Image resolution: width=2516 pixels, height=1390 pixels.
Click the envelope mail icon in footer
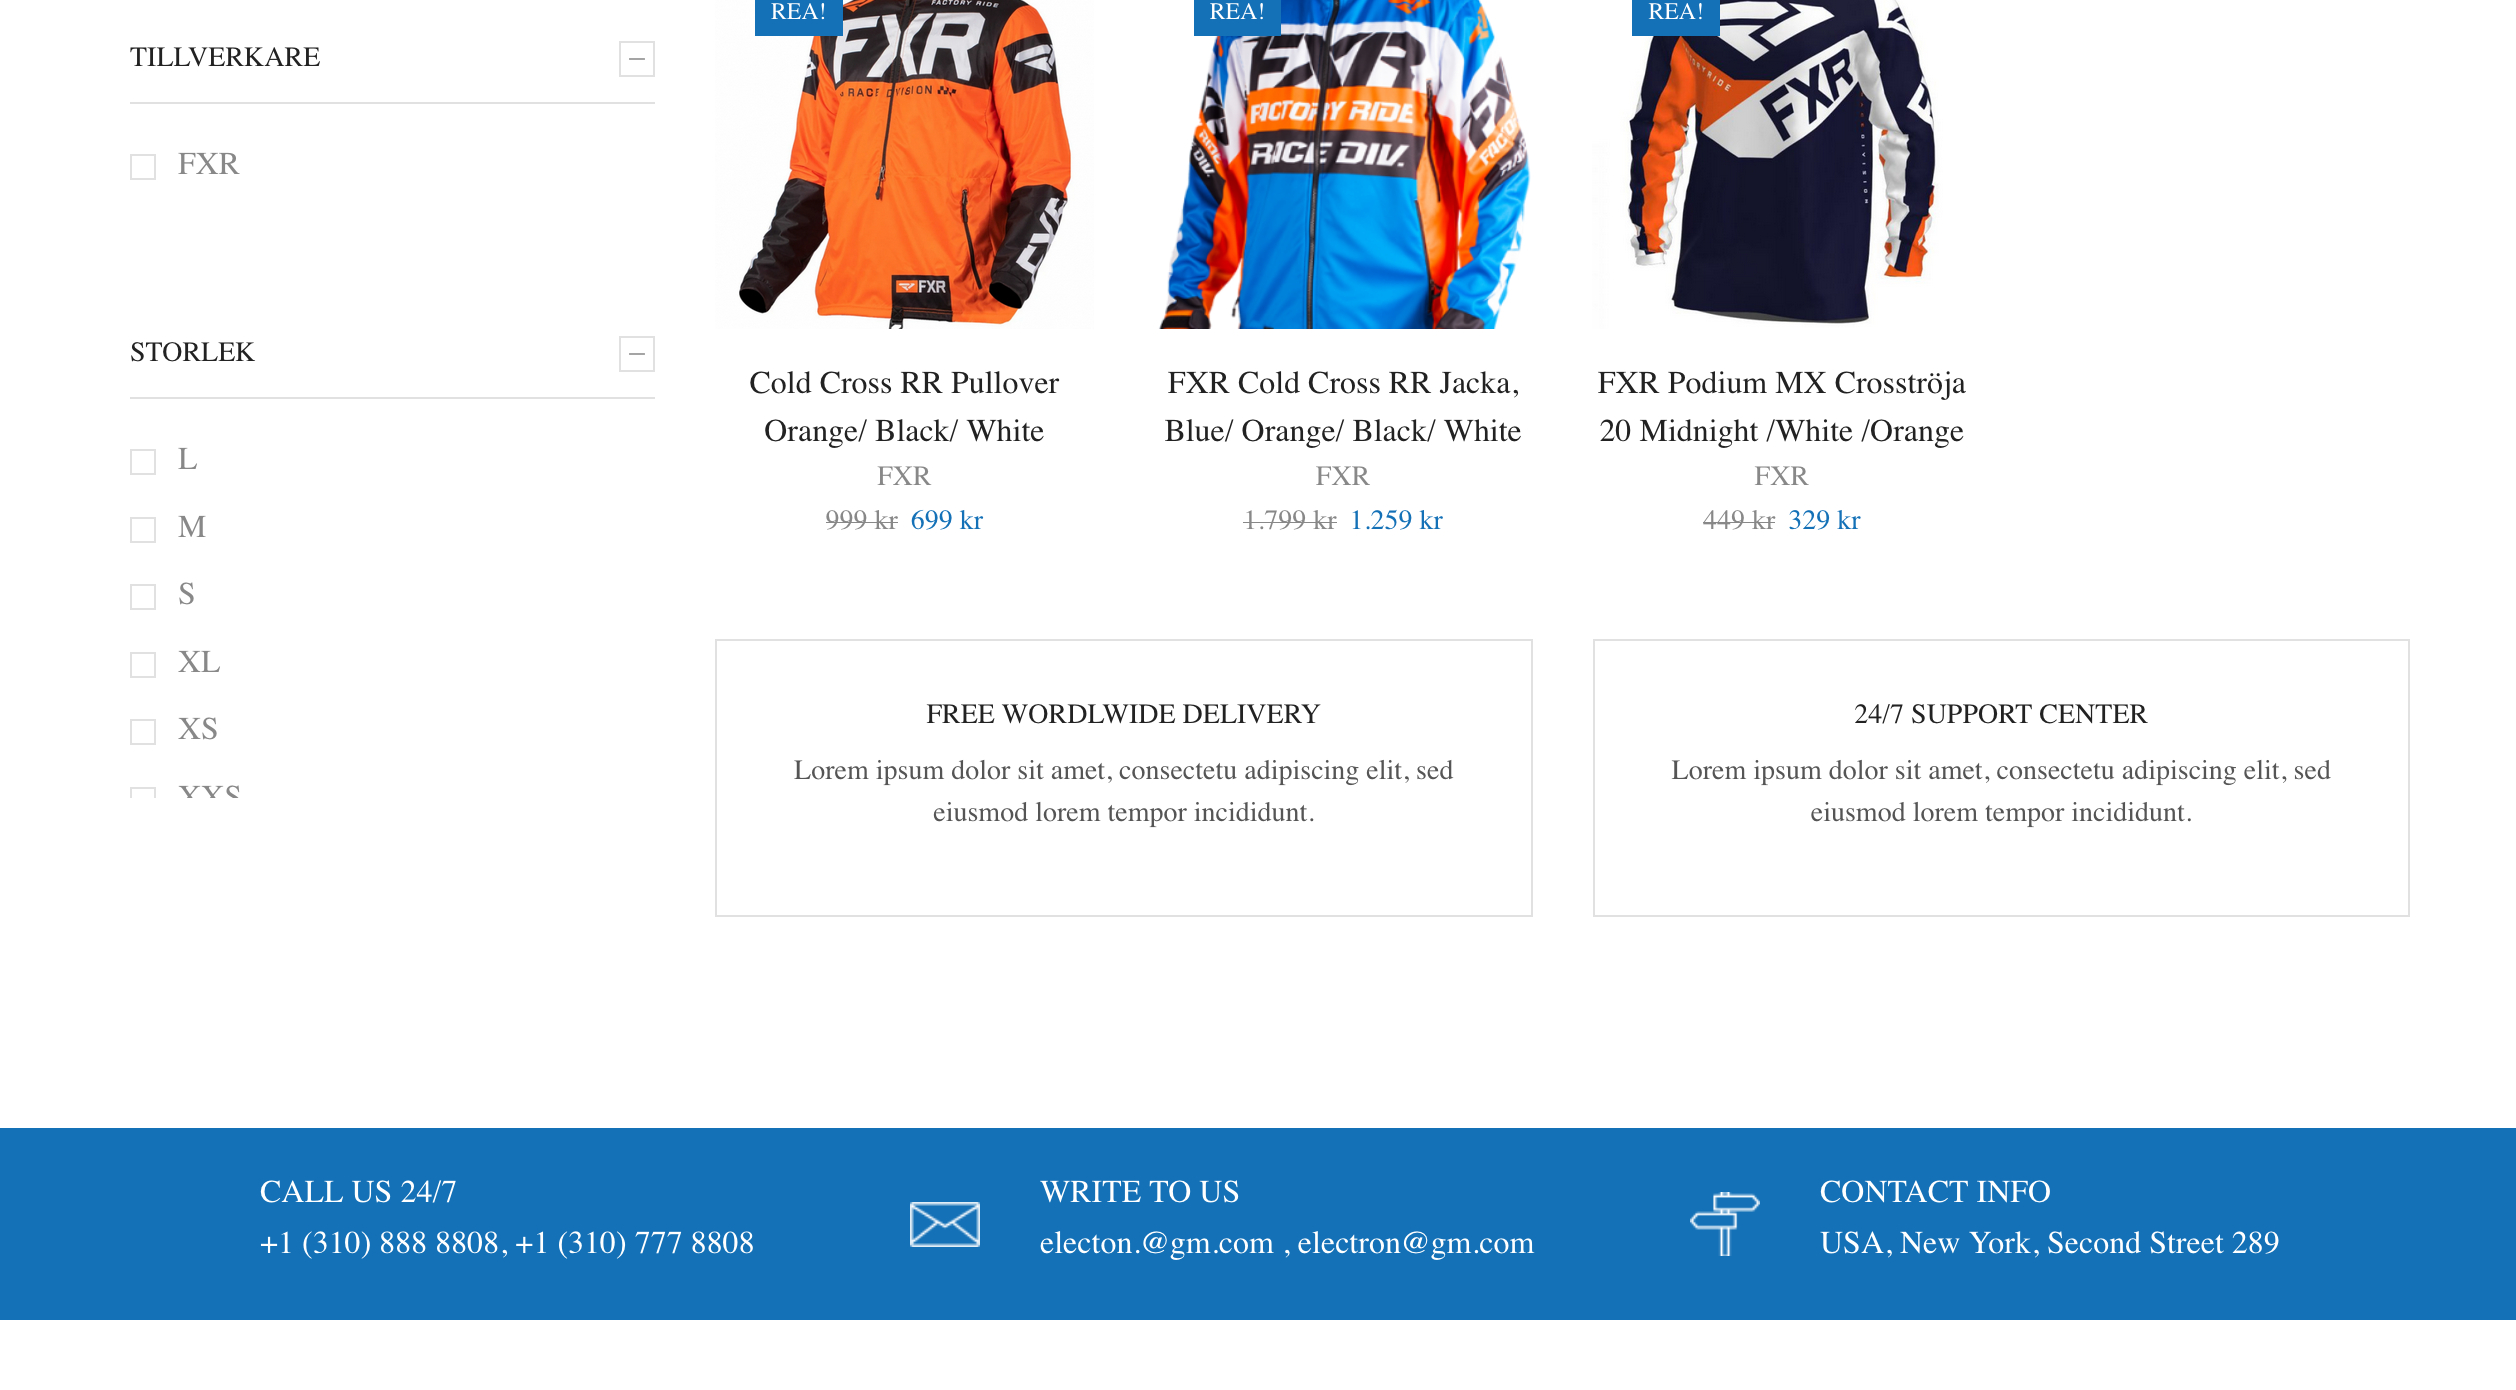pyautogui.click(x=944, y=1224)
